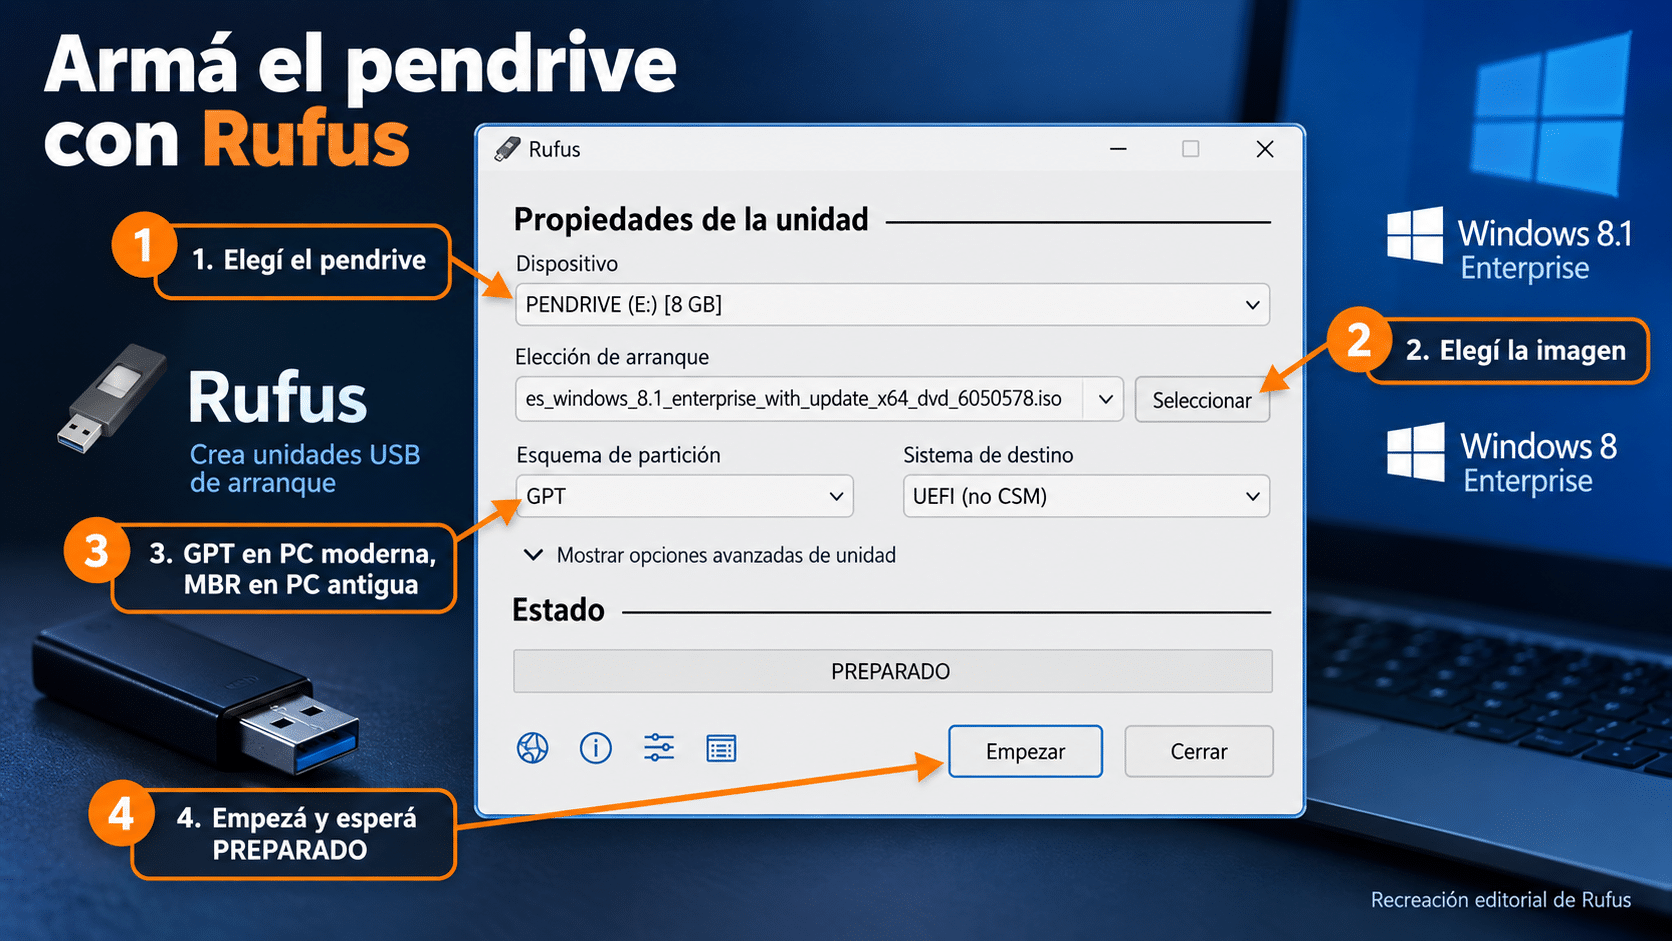Screen dimensions: 1672x941
Task: Click the PREPARADO status progress bar
Action: 893,671
